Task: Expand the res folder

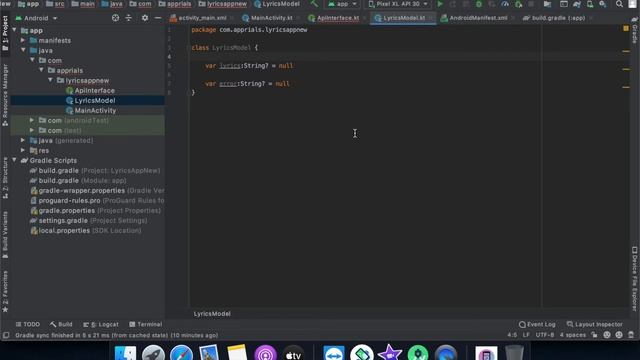Action: 23,150
